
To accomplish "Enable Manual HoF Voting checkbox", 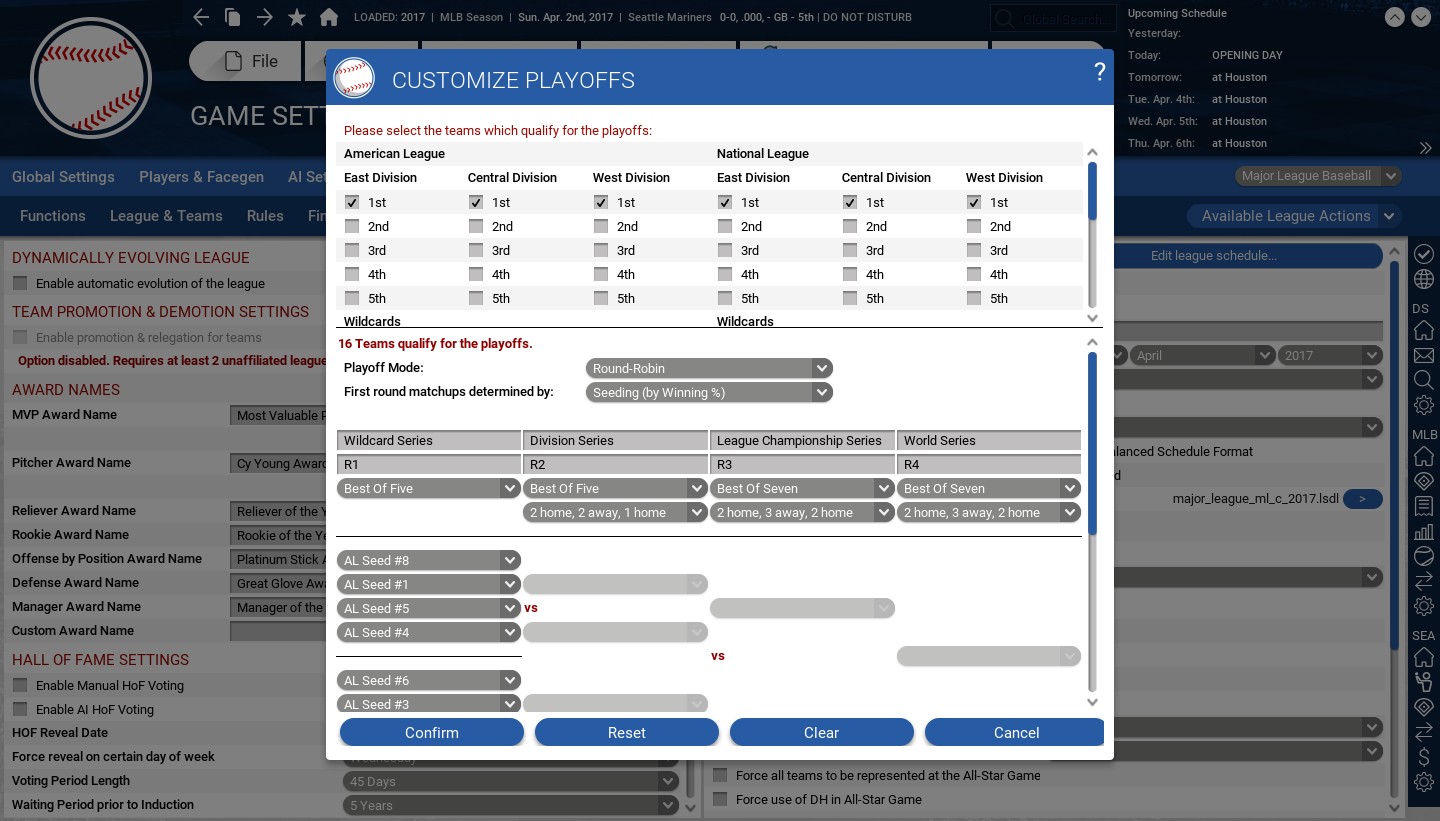I will point(20,686).
